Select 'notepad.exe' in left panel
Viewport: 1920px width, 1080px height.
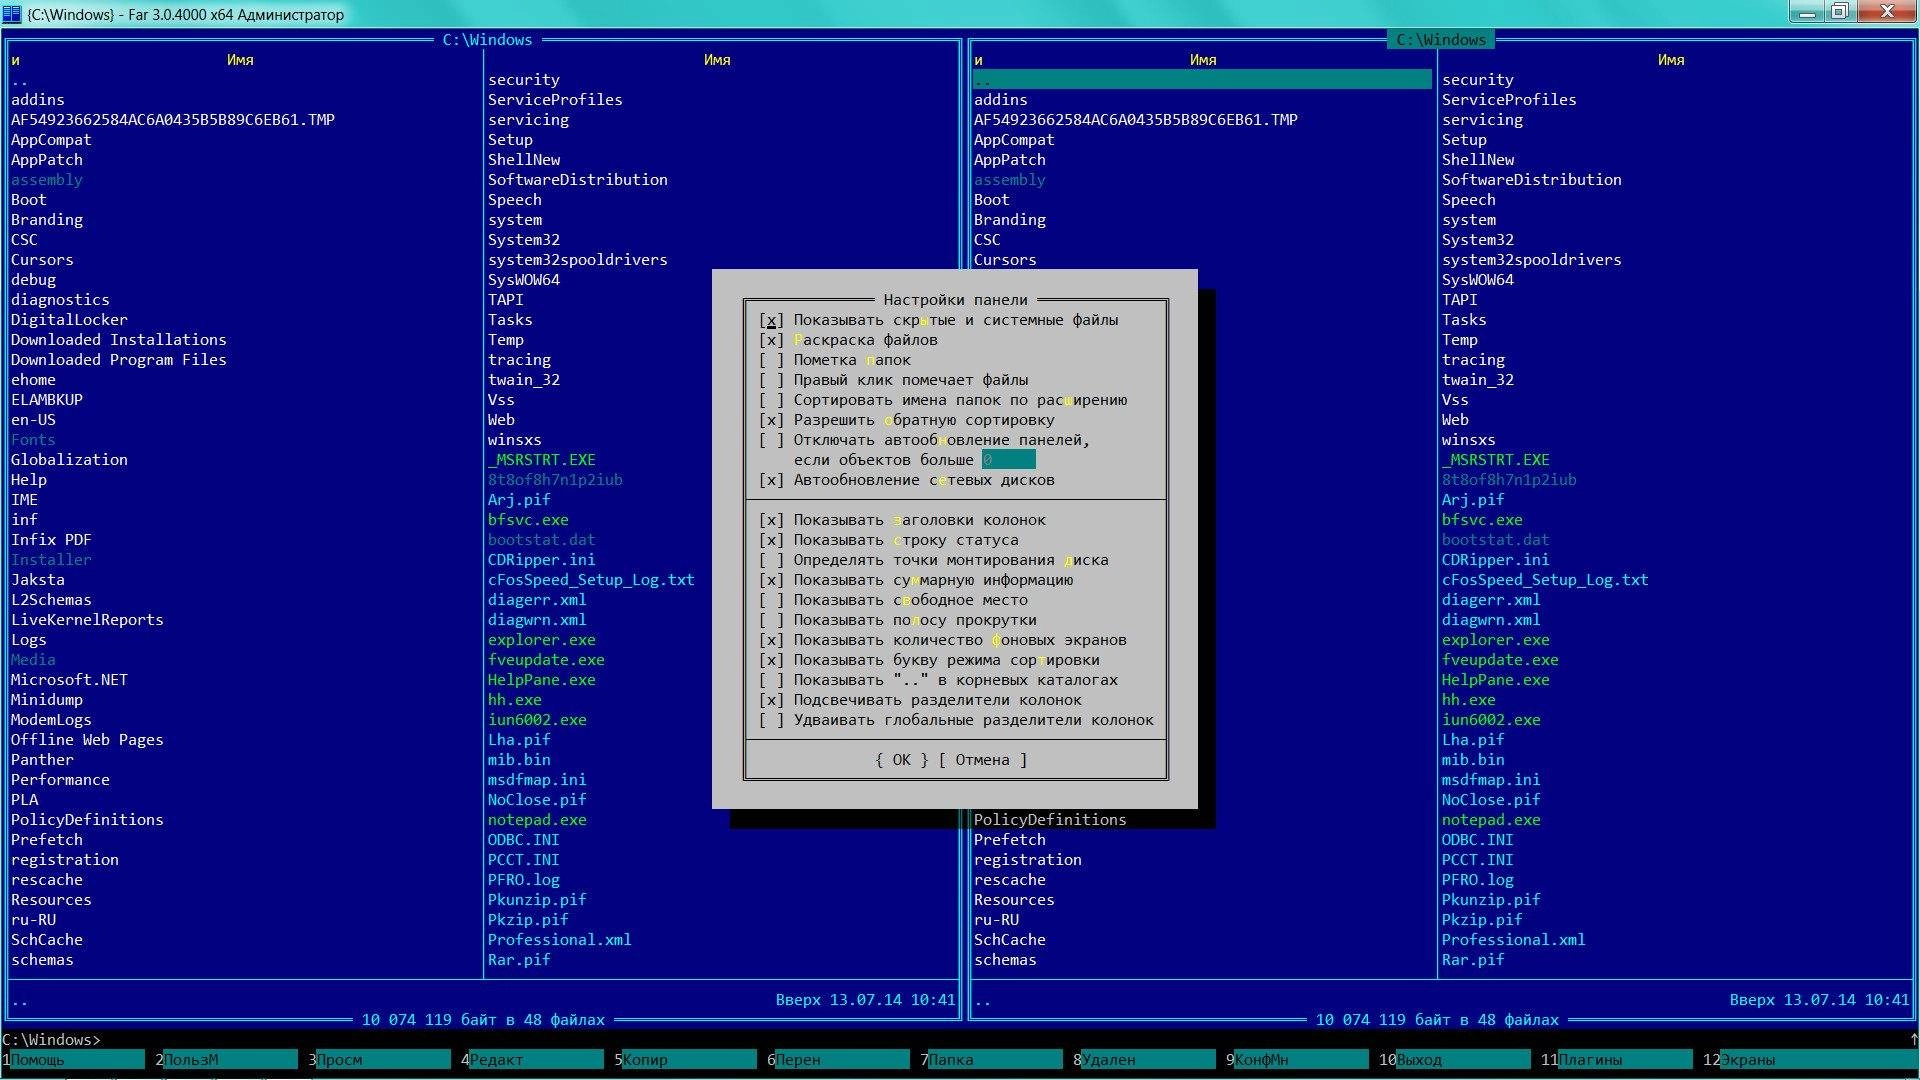pyautogui.click(x=537, y=820)
